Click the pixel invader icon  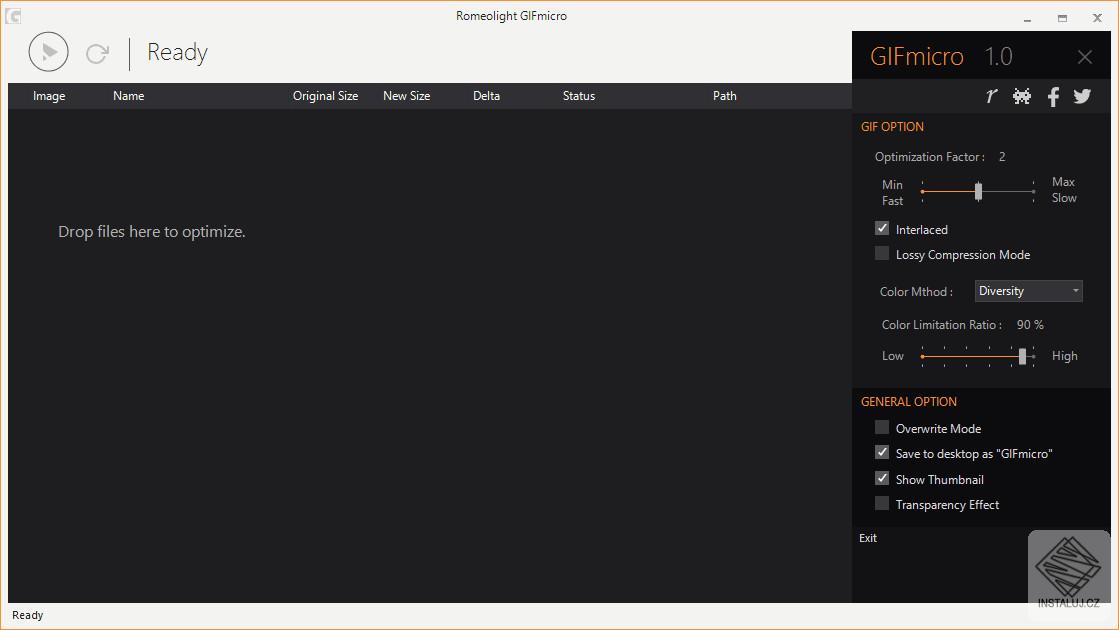click(x=1022, y=96)
